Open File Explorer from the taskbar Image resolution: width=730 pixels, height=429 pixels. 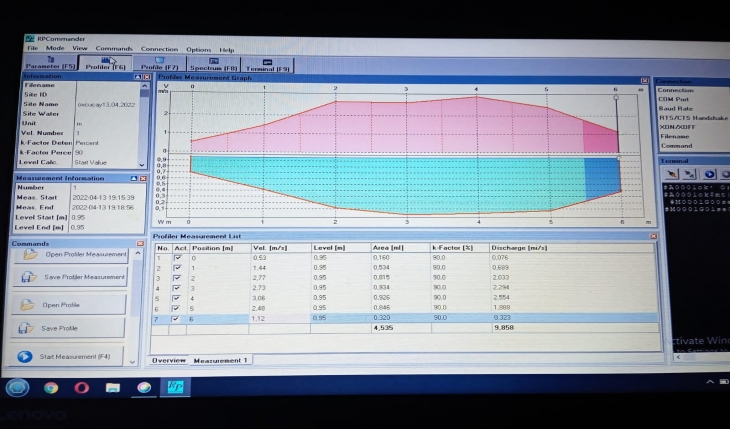click(x=113, y=388)
